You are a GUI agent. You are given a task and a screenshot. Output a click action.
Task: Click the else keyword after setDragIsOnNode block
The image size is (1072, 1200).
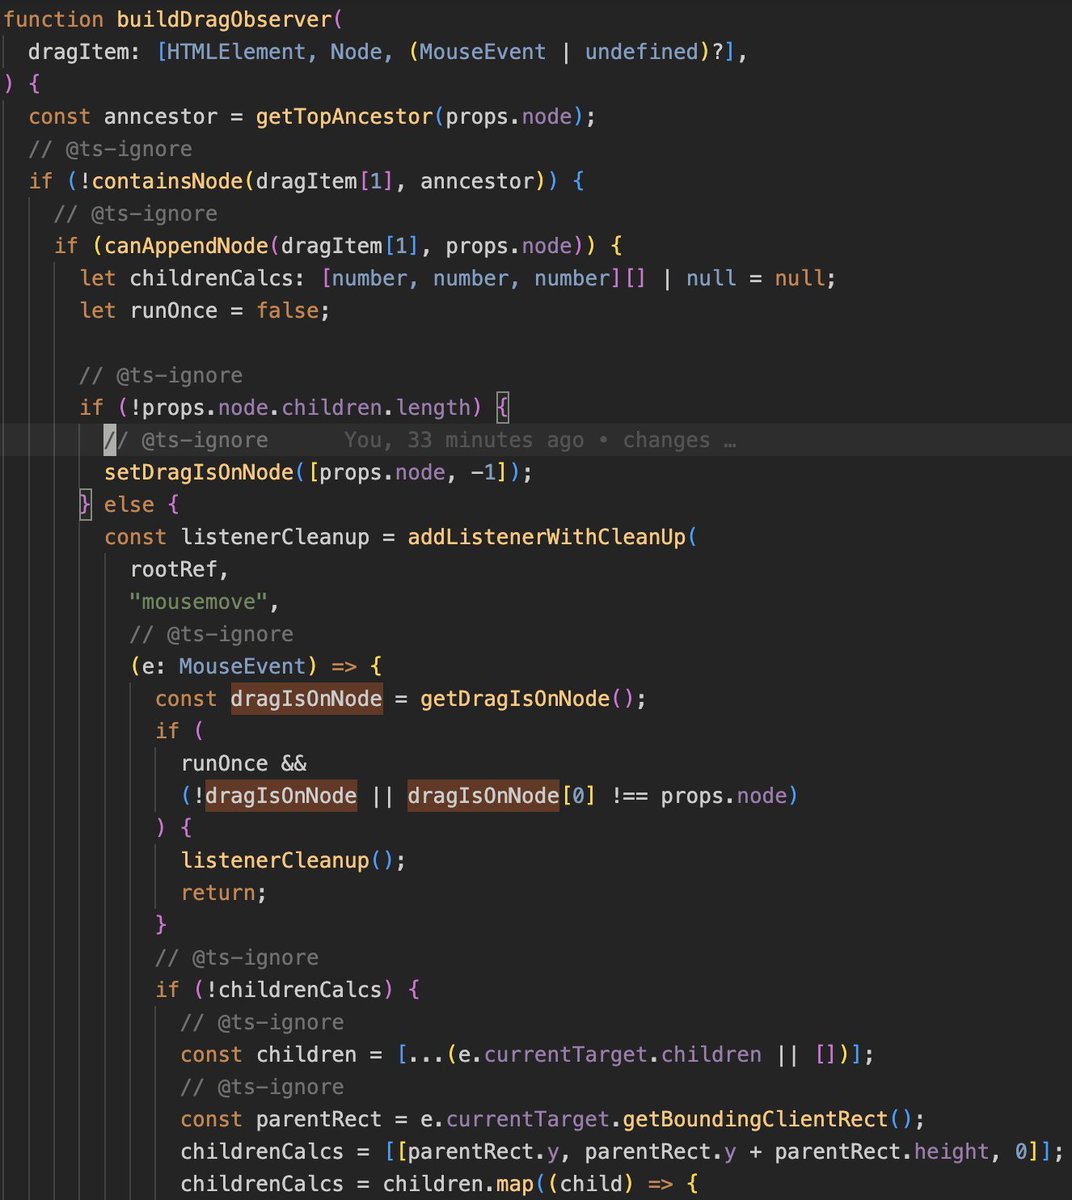(x=129, y=504)
